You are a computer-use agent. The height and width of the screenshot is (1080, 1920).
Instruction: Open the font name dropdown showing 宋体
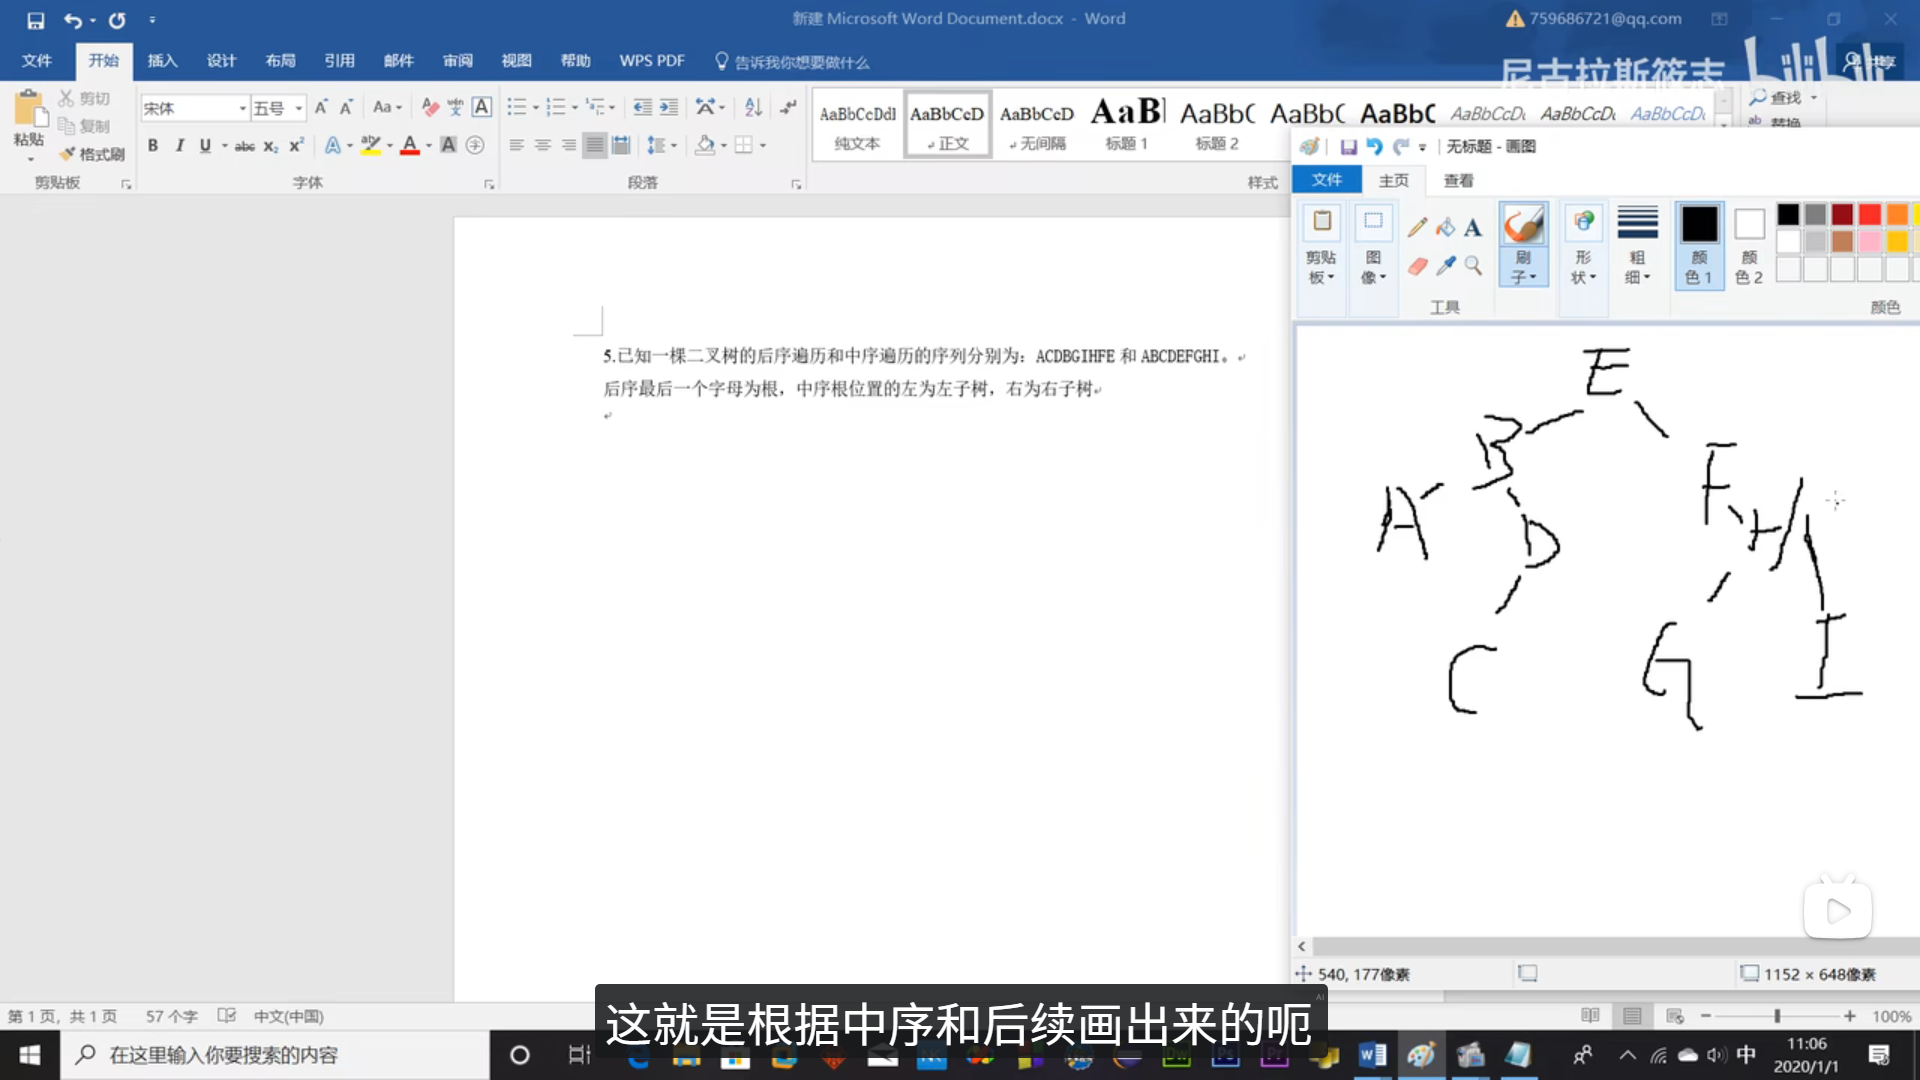pyautogui.click(x=242, y=108)
